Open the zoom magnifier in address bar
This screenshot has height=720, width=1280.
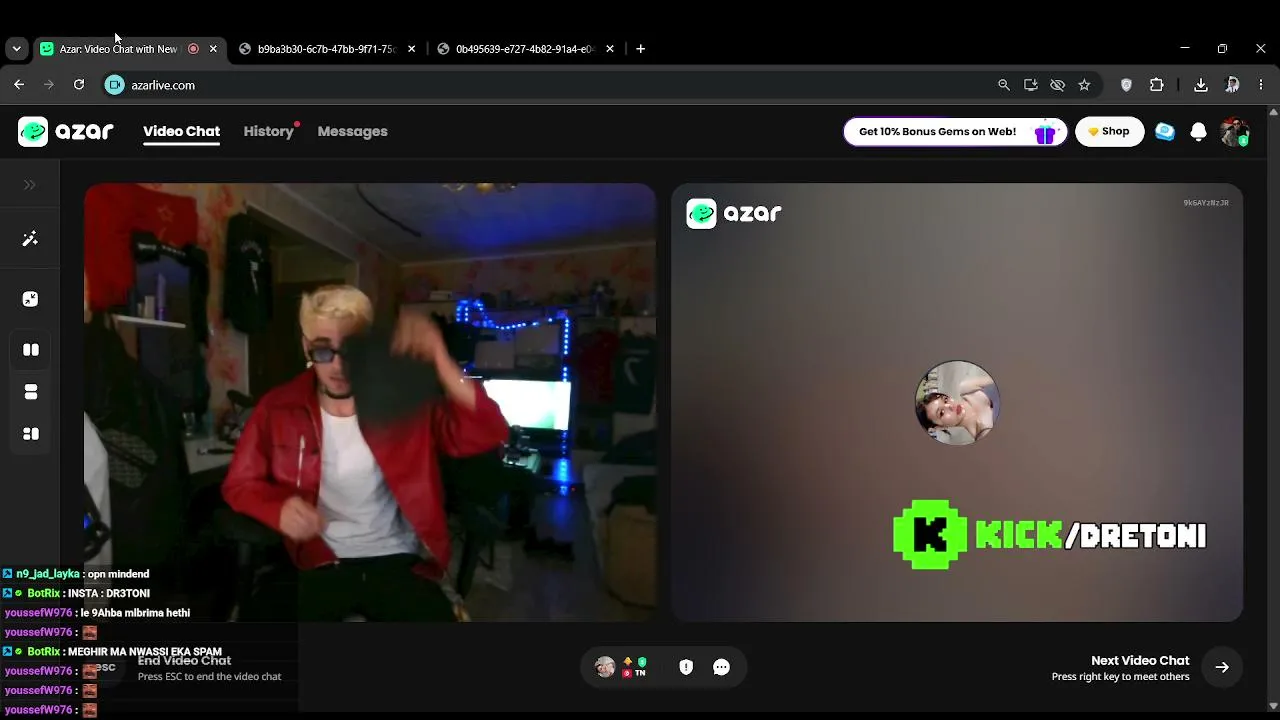[x=1004, y=85]
